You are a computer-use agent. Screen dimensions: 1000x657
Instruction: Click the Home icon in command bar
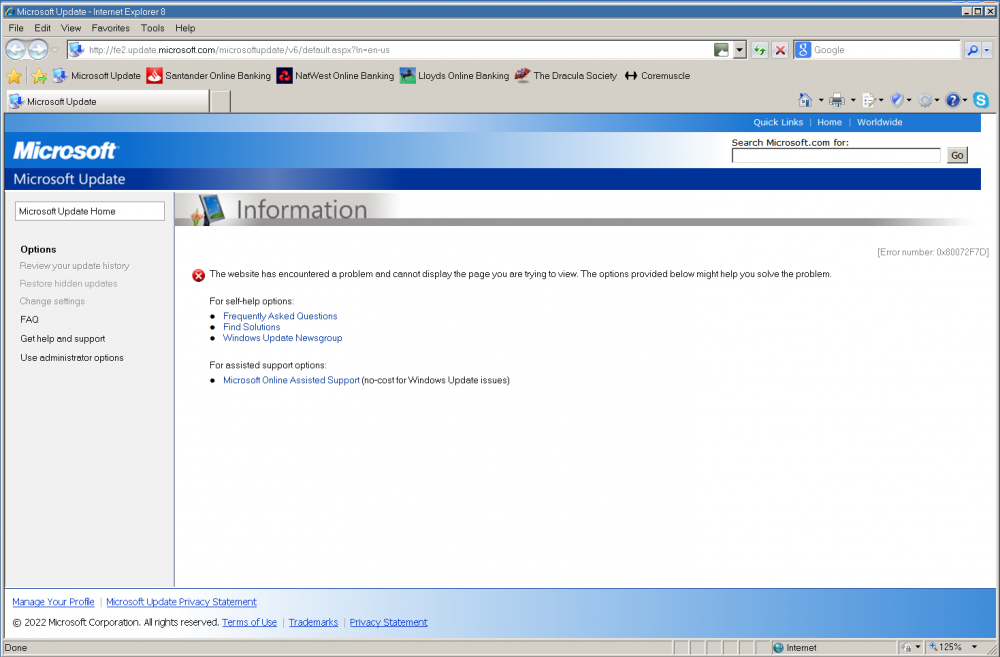(805, 100)
